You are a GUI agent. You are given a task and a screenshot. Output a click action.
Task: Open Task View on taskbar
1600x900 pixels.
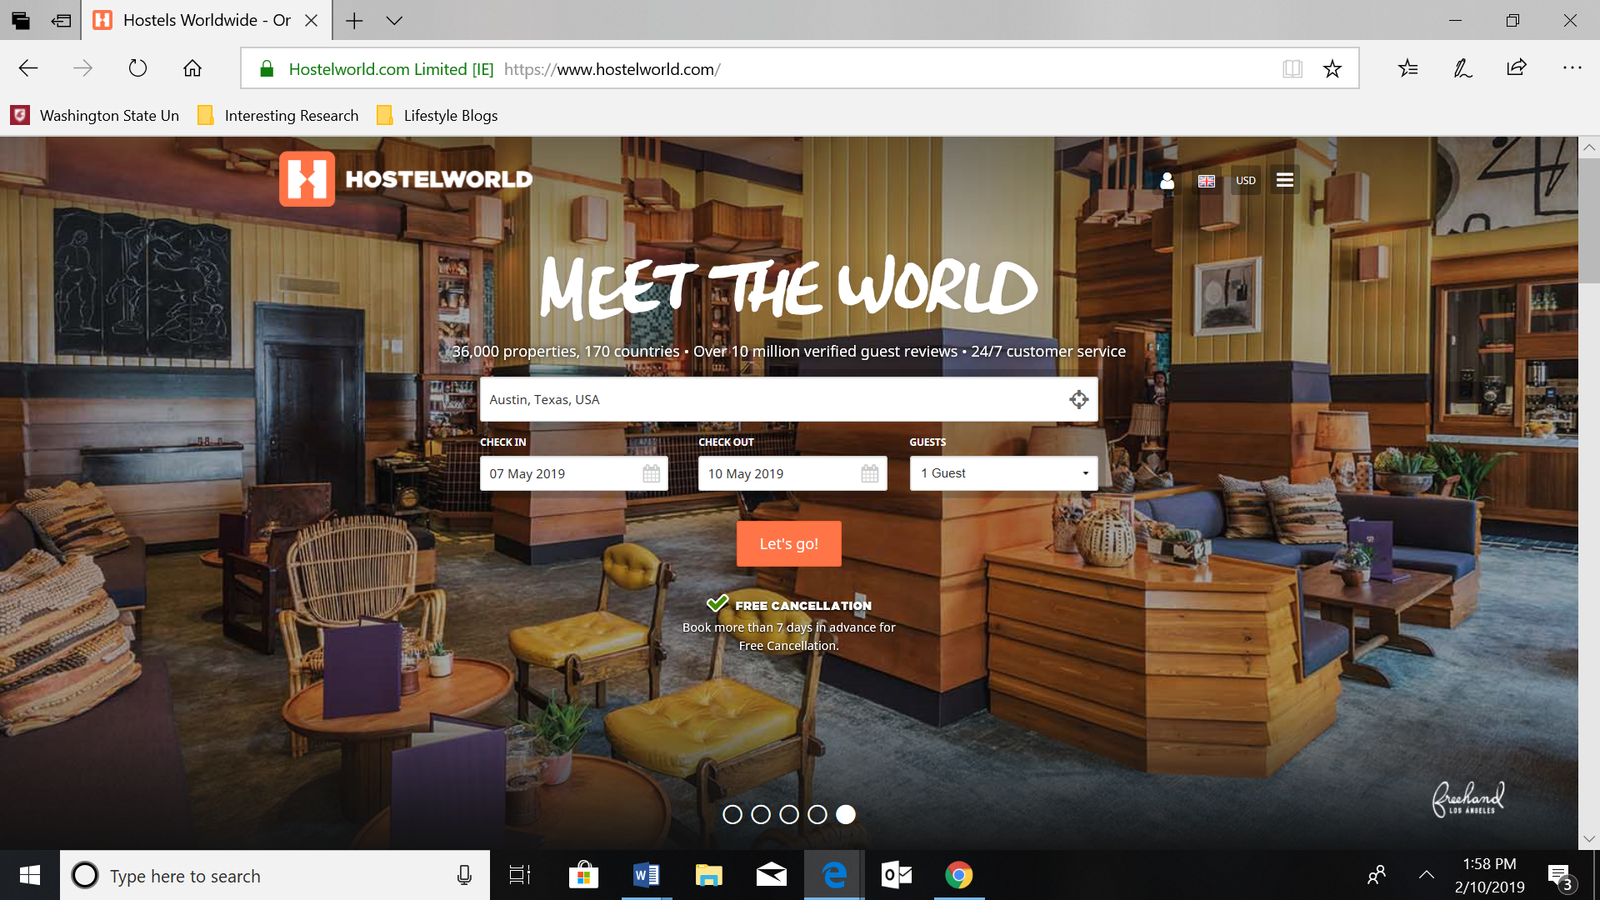(x=520, y=875)
